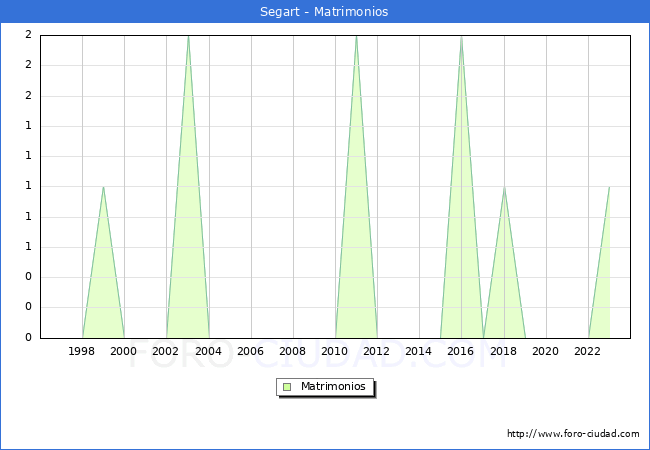Click the 2023 data point at chart end
The image size is (650, 450).
[x=609, y=187]
